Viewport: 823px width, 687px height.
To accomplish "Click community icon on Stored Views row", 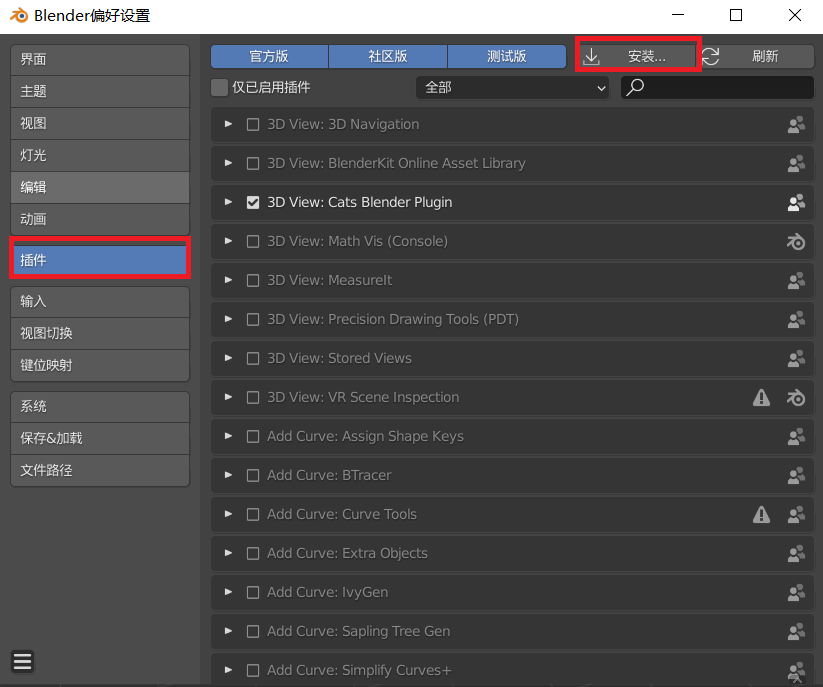I will tap(796, 358).
